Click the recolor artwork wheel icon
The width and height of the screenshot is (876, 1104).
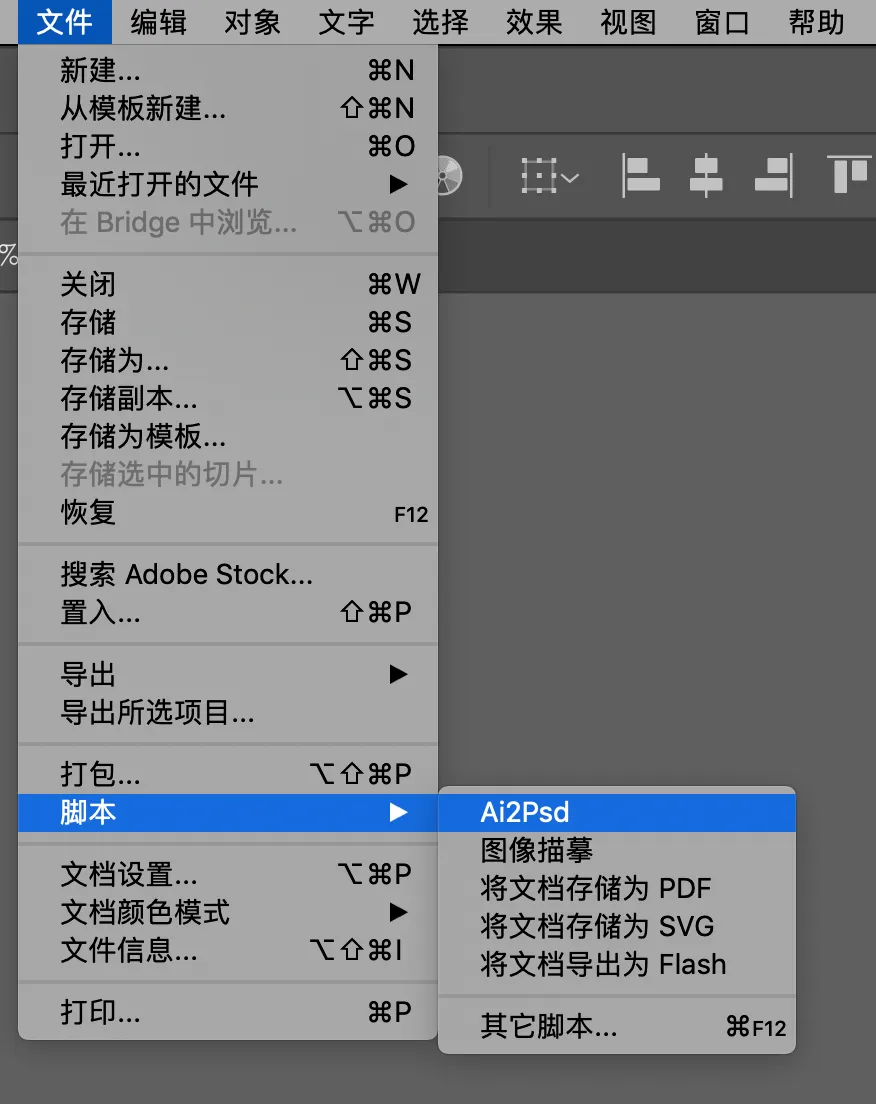(450, 175)
